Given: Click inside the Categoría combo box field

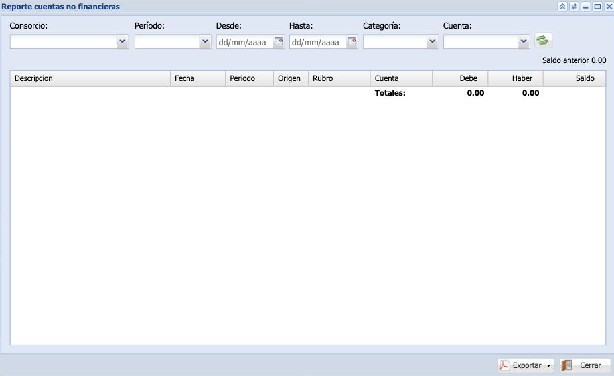Looking at the screenshot, I should [x=395, y=42].
